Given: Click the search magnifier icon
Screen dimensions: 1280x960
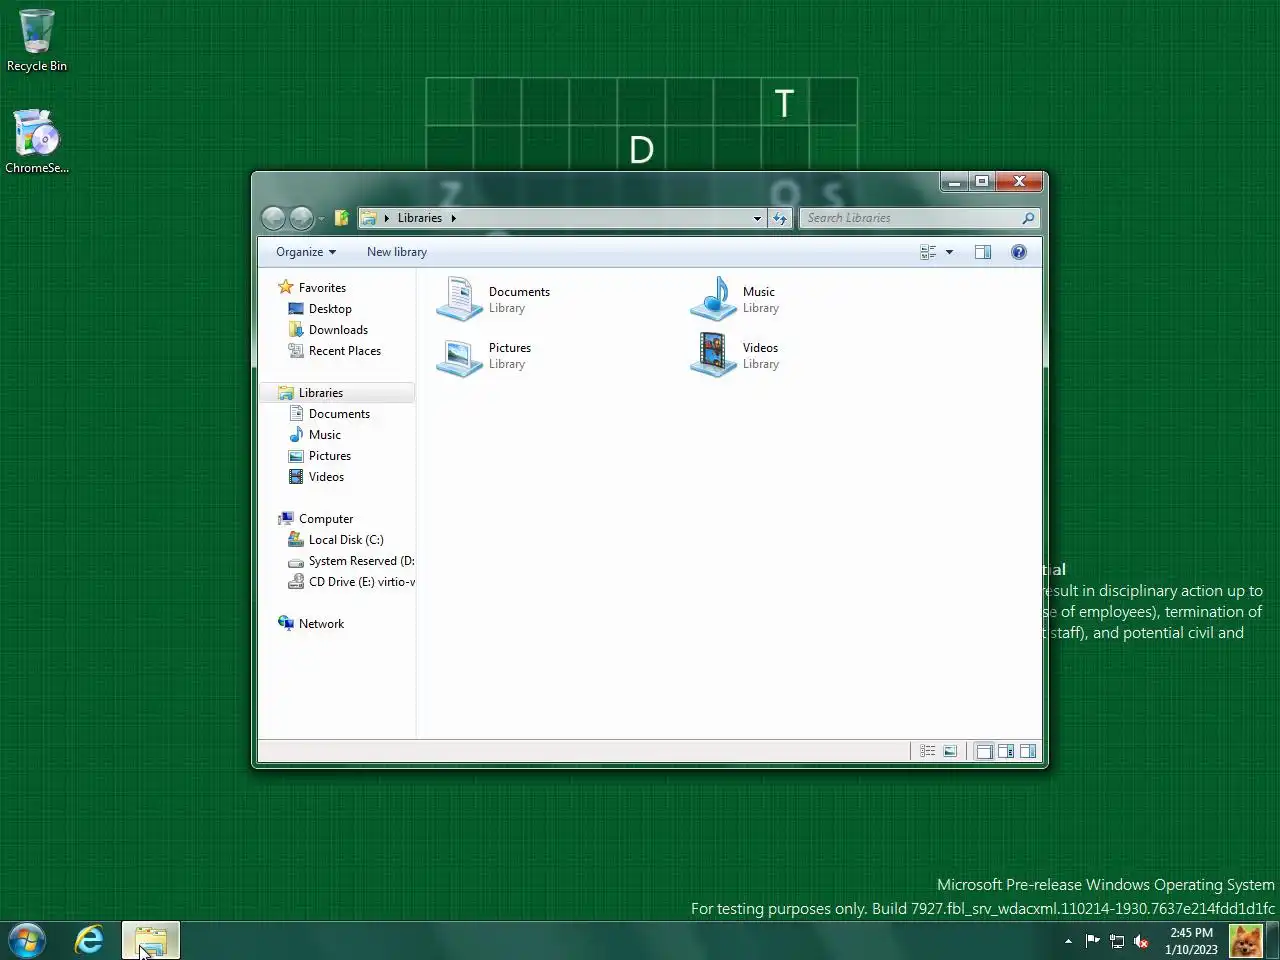Looking at the screenshot, I should 1028,218.
